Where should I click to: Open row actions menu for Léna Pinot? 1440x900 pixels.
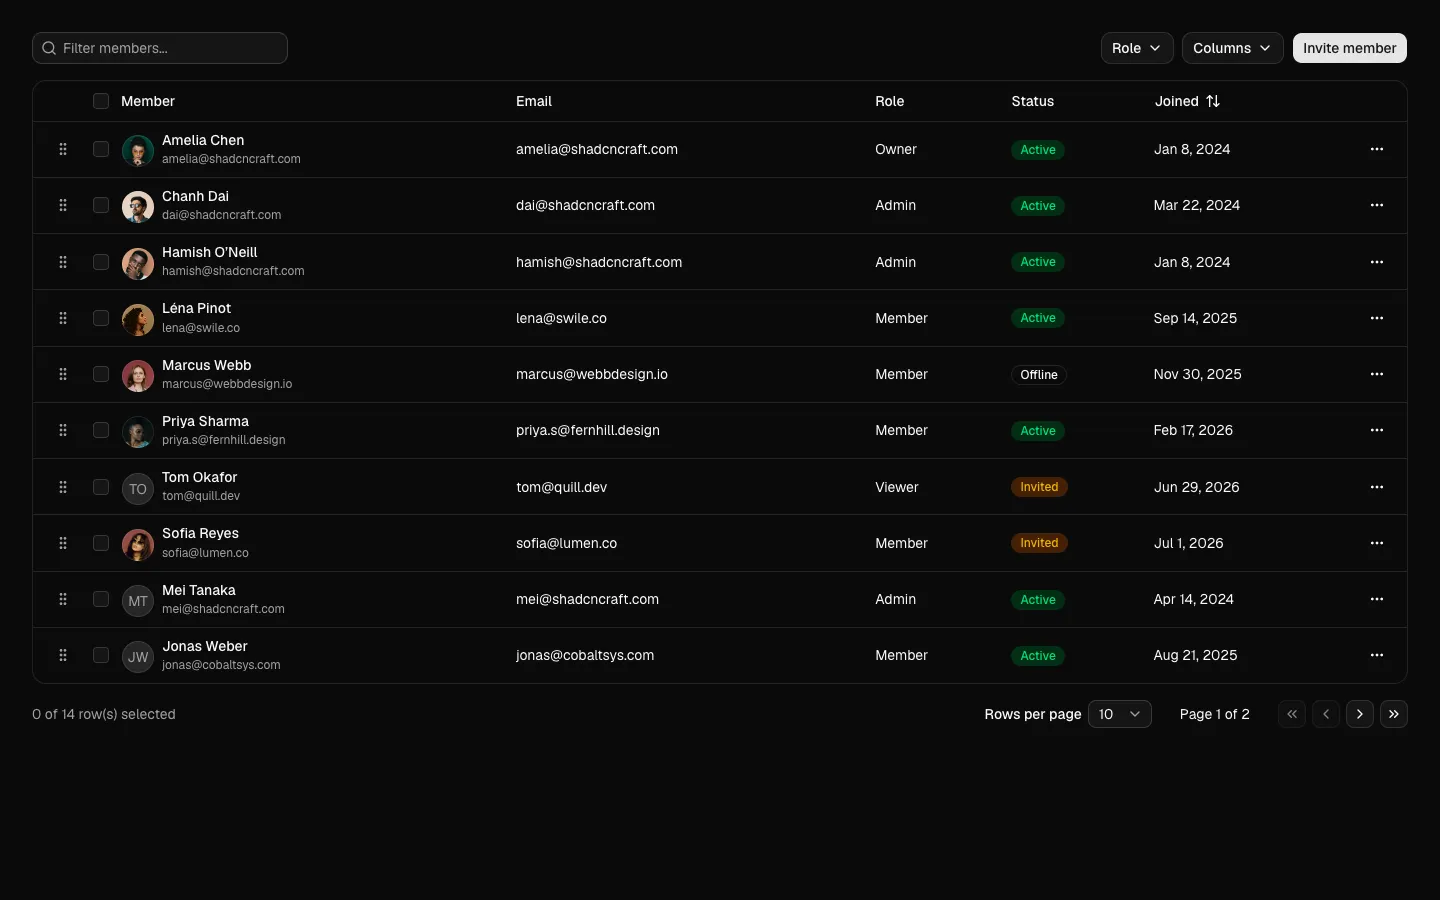(1377, 318)
